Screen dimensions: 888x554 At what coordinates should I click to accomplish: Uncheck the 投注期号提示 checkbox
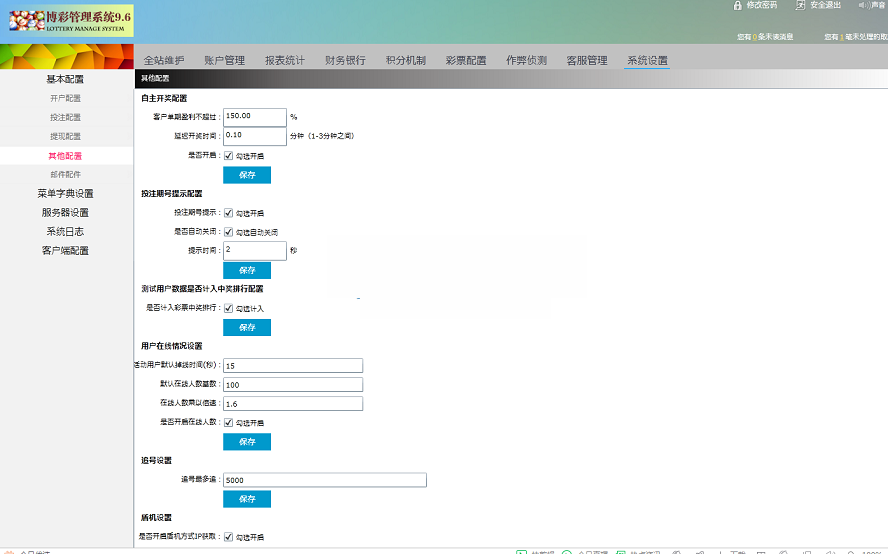tap(229, 213)
